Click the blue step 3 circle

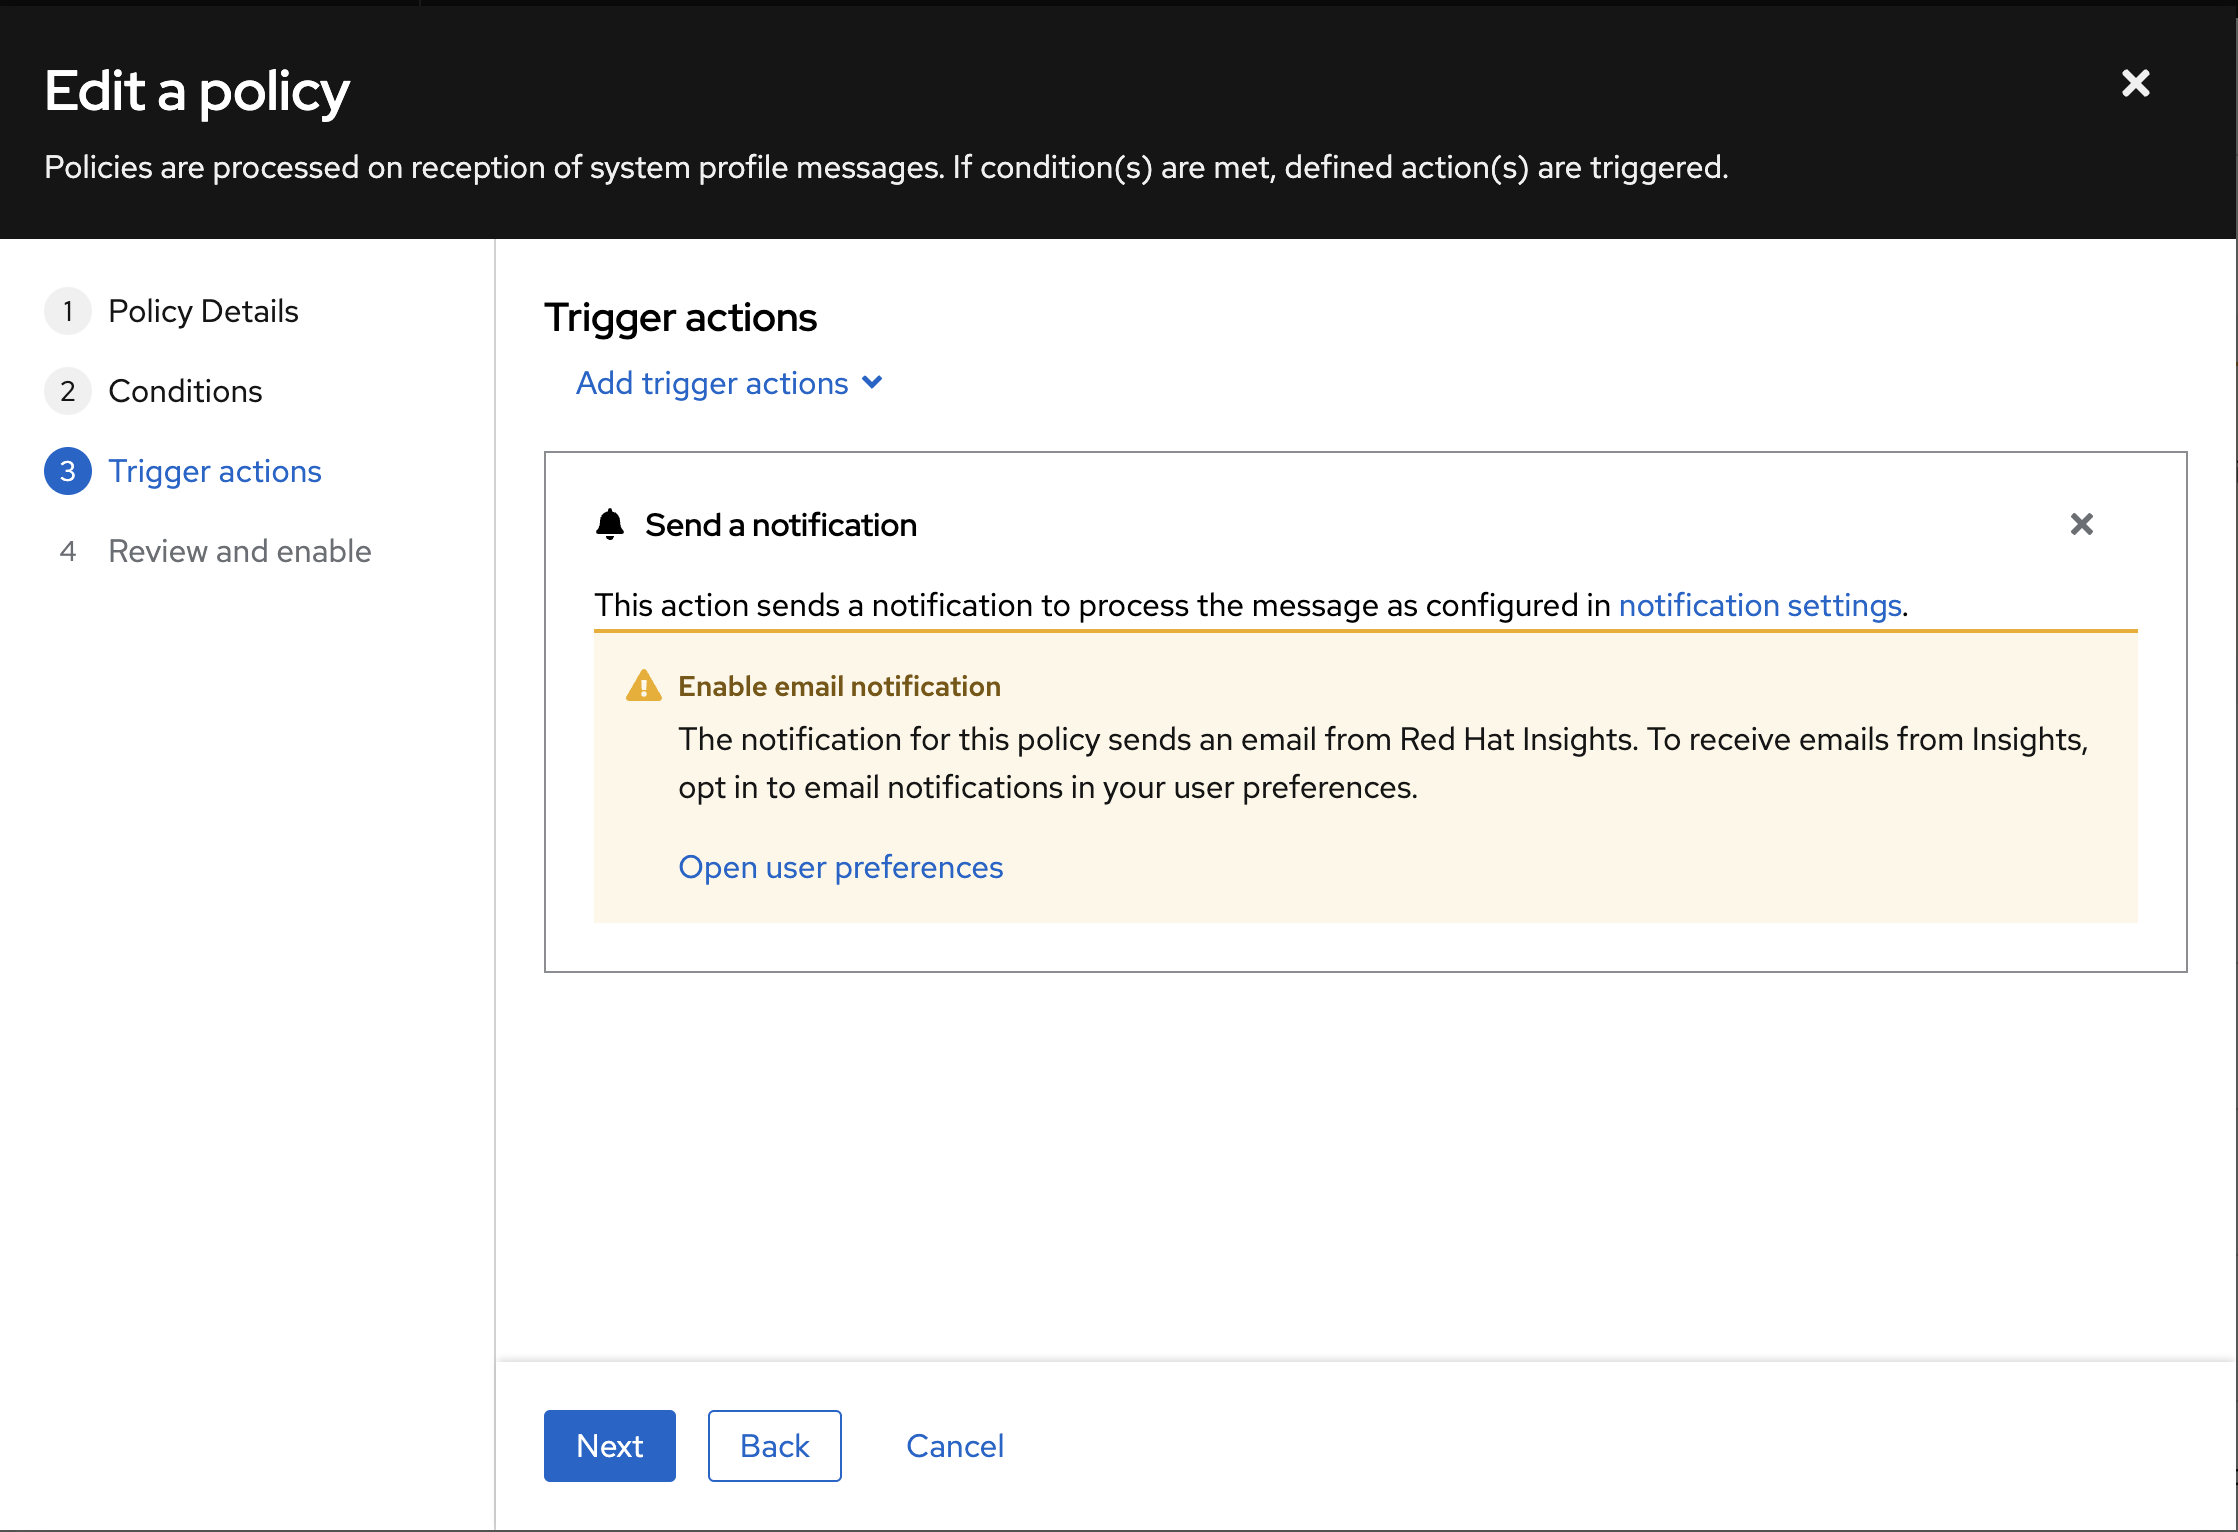tap(68, 471)
